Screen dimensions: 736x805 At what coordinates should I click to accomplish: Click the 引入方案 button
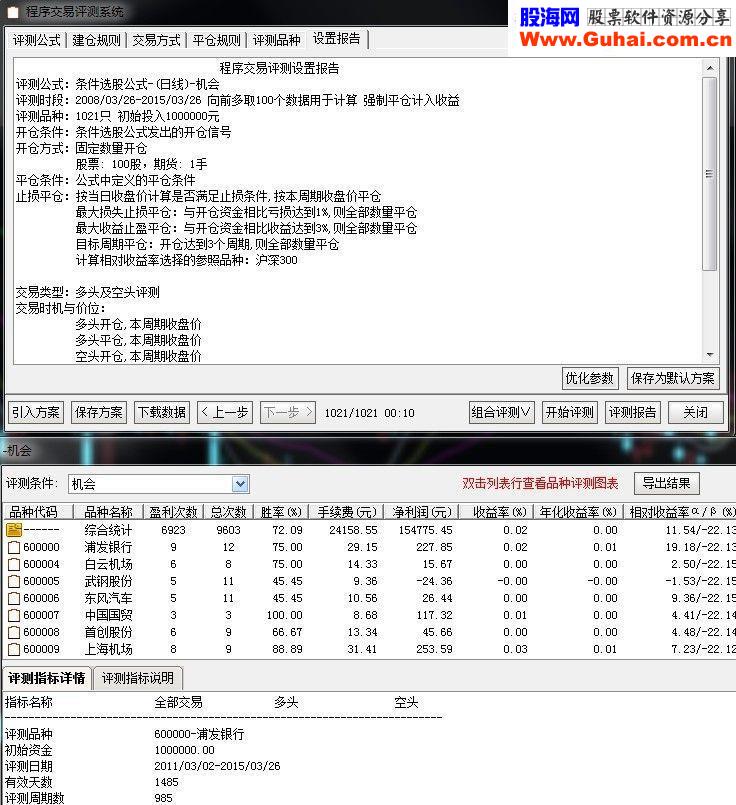36,412
